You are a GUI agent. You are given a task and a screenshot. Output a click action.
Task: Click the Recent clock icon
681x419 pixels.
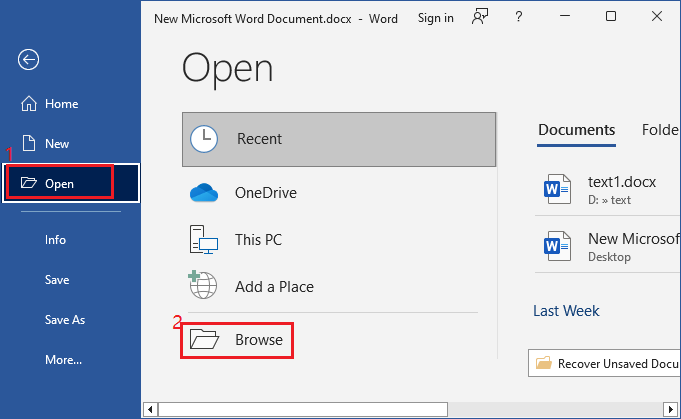204,139
